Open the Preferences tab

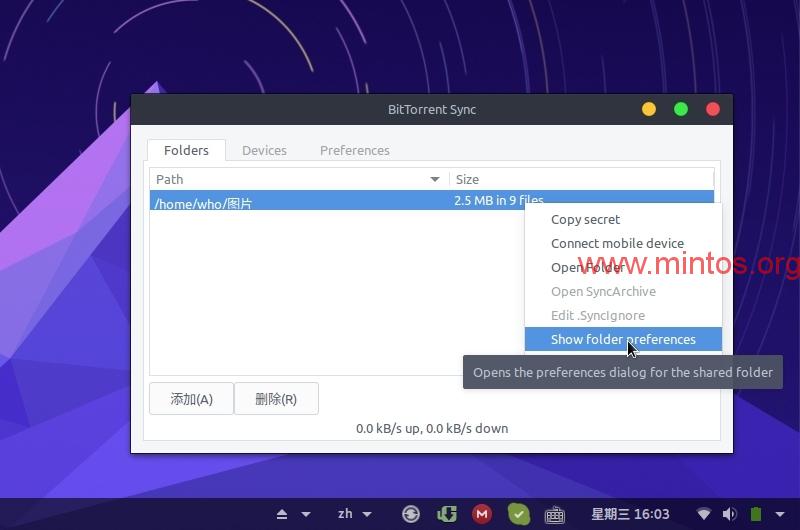355,150
